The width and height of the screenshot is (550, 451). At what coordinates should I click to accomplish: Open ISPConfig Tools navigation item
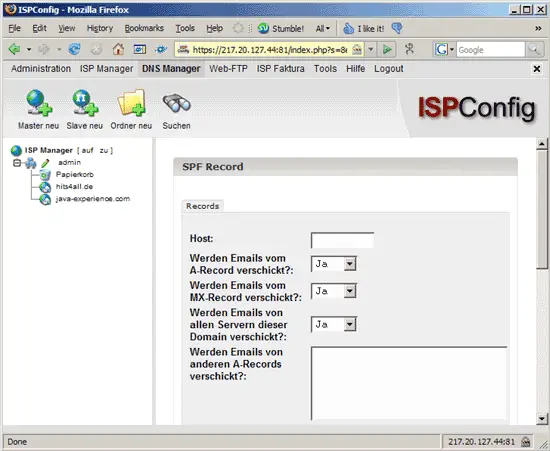tap(325, 69)
